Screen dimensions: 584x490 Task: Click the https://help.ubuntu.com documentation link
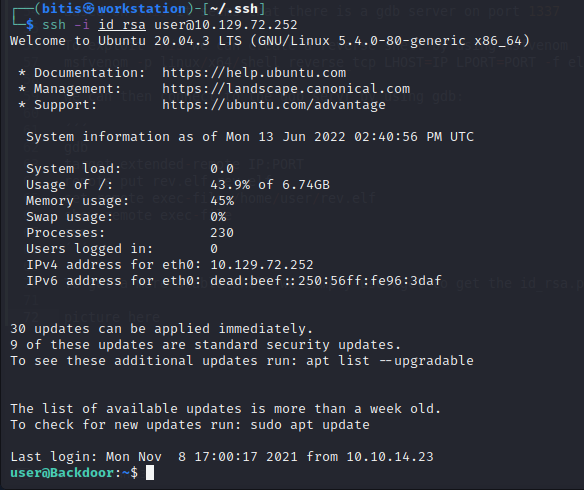click(x=254, y=73)
